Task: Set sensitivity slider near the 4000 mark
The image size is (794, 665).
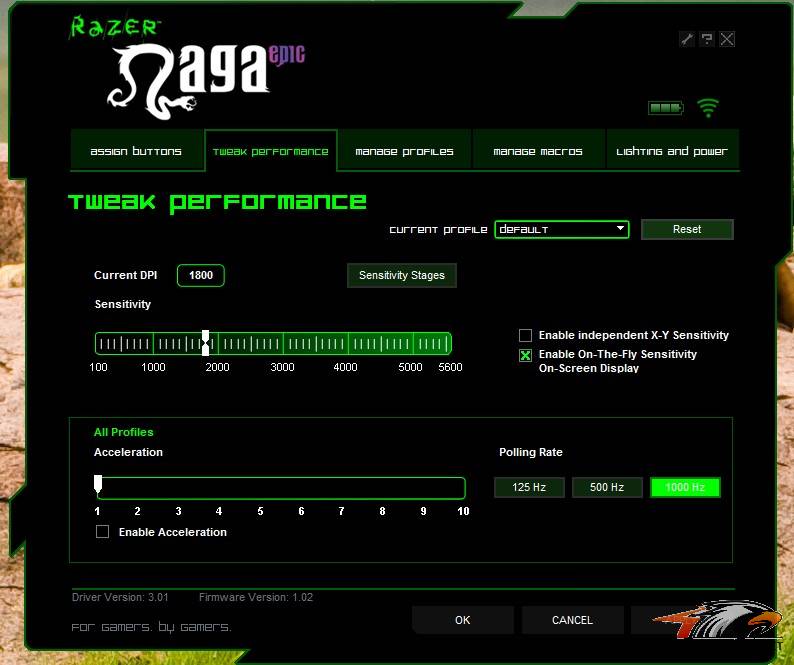Action: click(348, 344)
